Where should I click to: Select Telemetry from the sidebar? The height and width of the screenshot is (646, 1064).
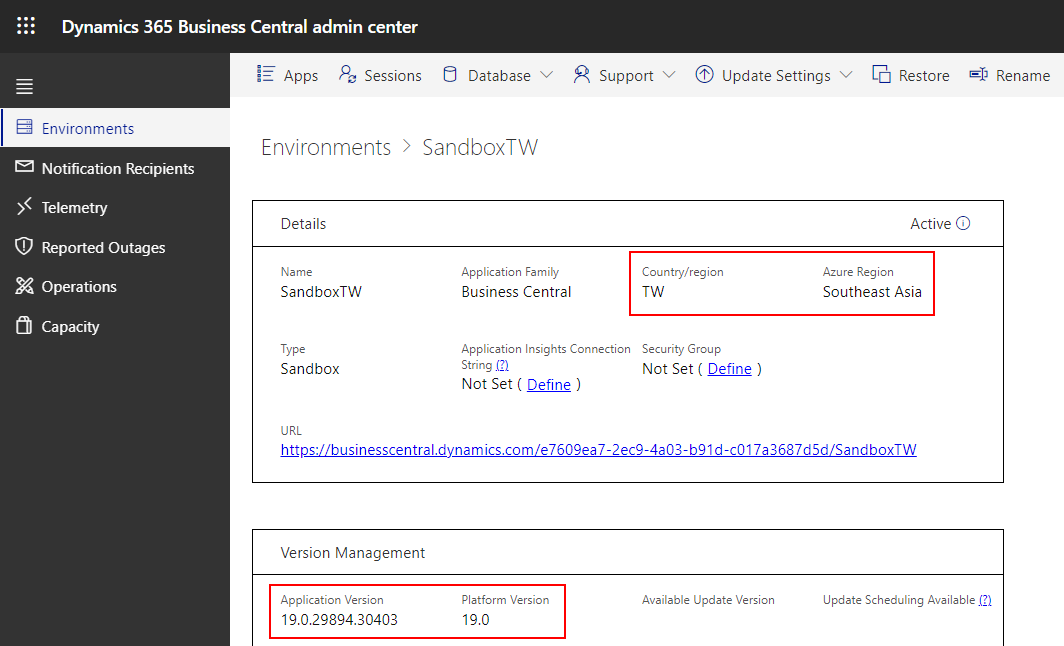point(75,207)
